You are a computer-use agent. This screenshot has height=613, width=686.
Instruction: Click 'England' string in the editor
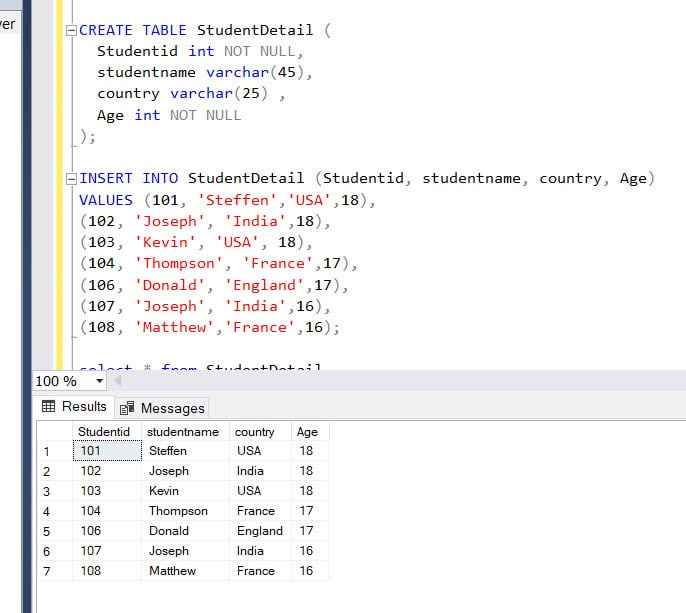click(264, 285)
